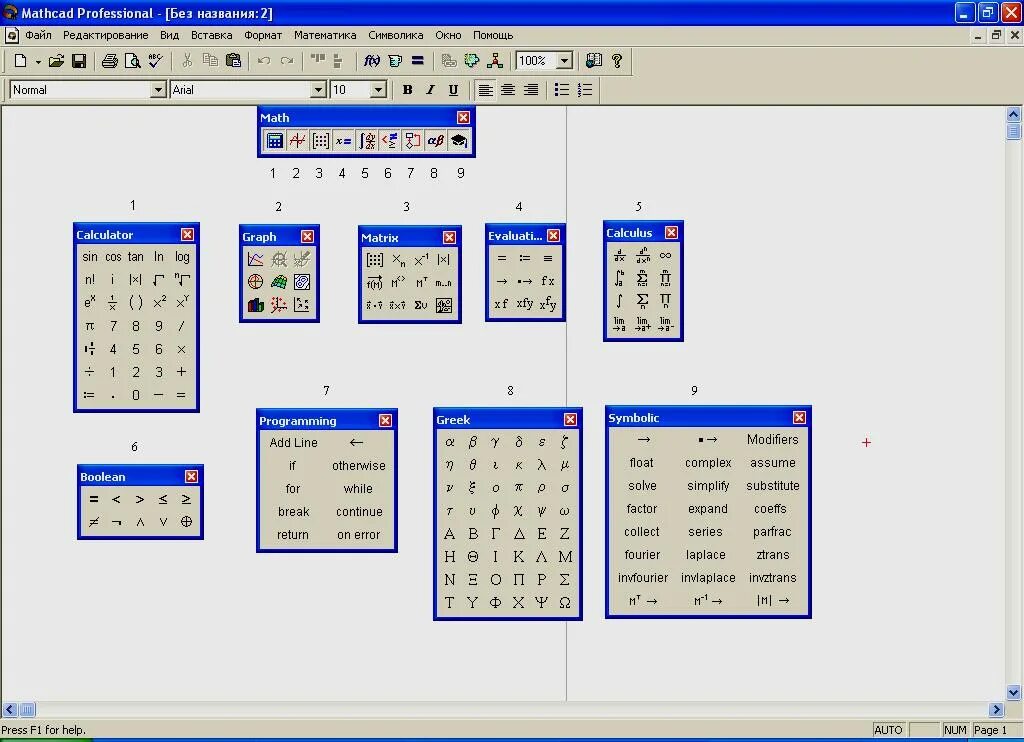Expand the Arial font dropdown
The height and width of the screenshot is (742, 1024).
click(318, 89)
